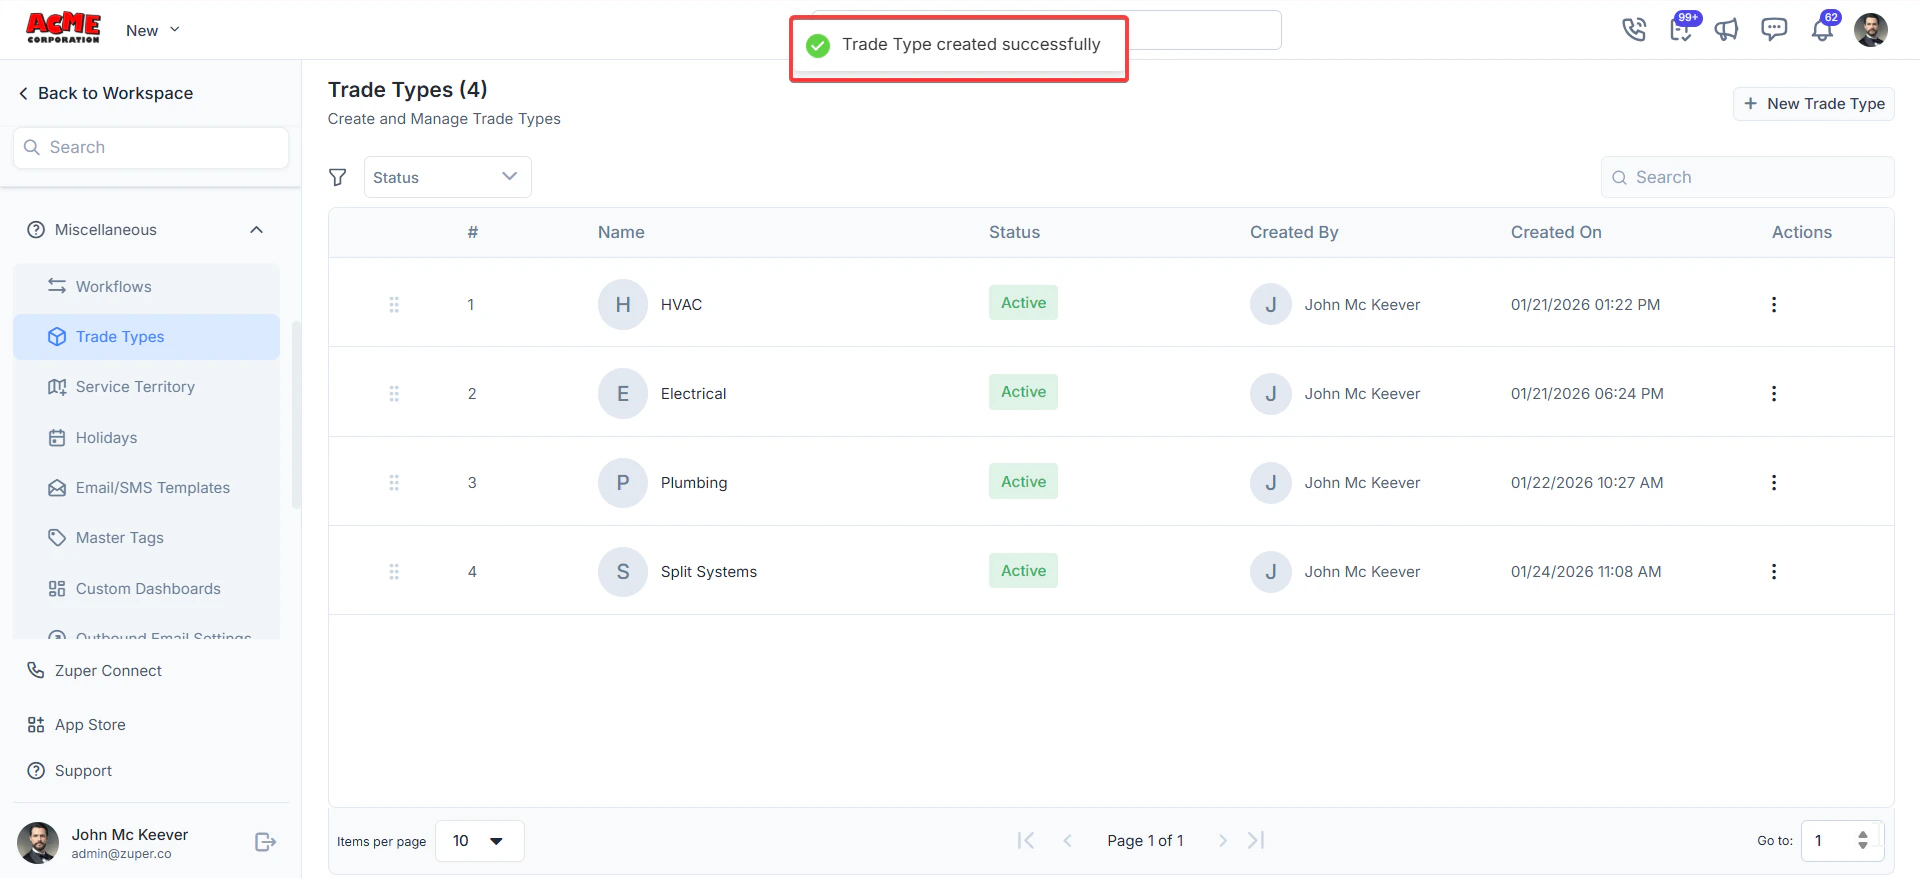Focus the trade types Search field
The width and height of the screenshot is (1920, 878).
pyautogui.click(x=1747, y=177)
